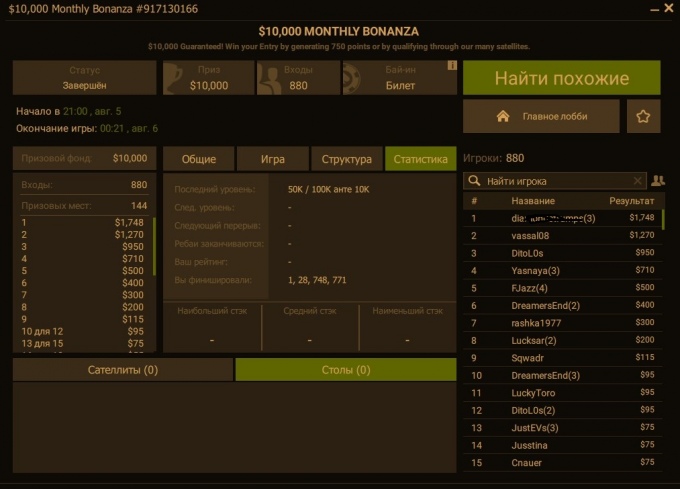Click the home icon in Главное лобби
Viewport: 680px width, 489px height.
pos(503,116)
